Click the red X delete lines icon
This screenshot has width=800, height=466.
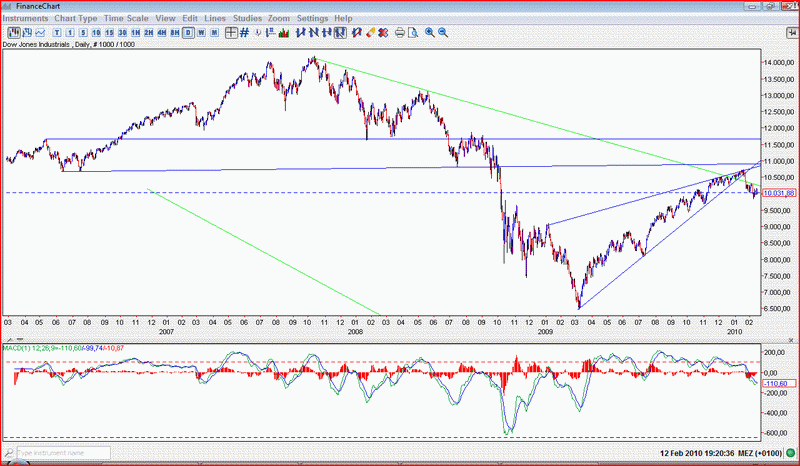tap(383, 33)
